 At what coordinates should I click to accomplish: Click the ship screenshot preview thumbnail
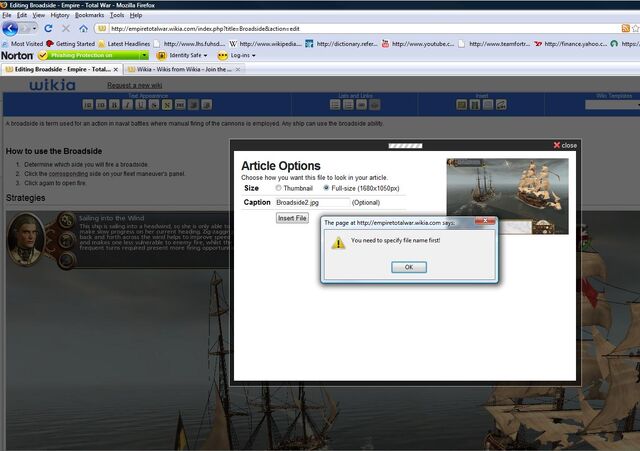point(507,196)
